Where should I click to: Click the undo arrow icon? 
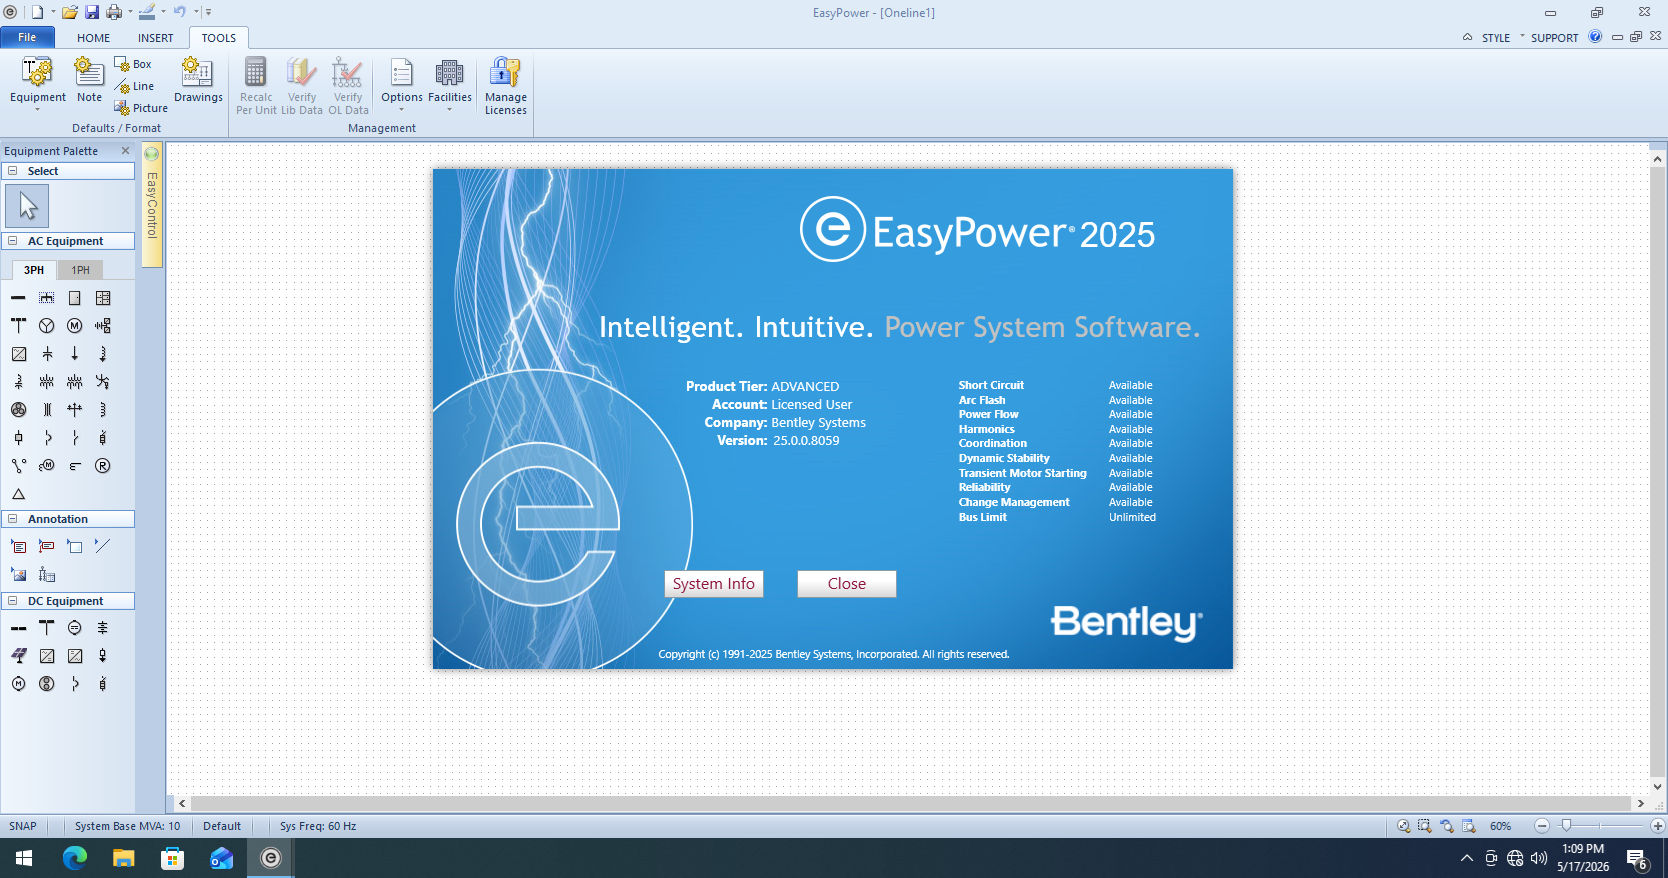[x=180, y=12]
